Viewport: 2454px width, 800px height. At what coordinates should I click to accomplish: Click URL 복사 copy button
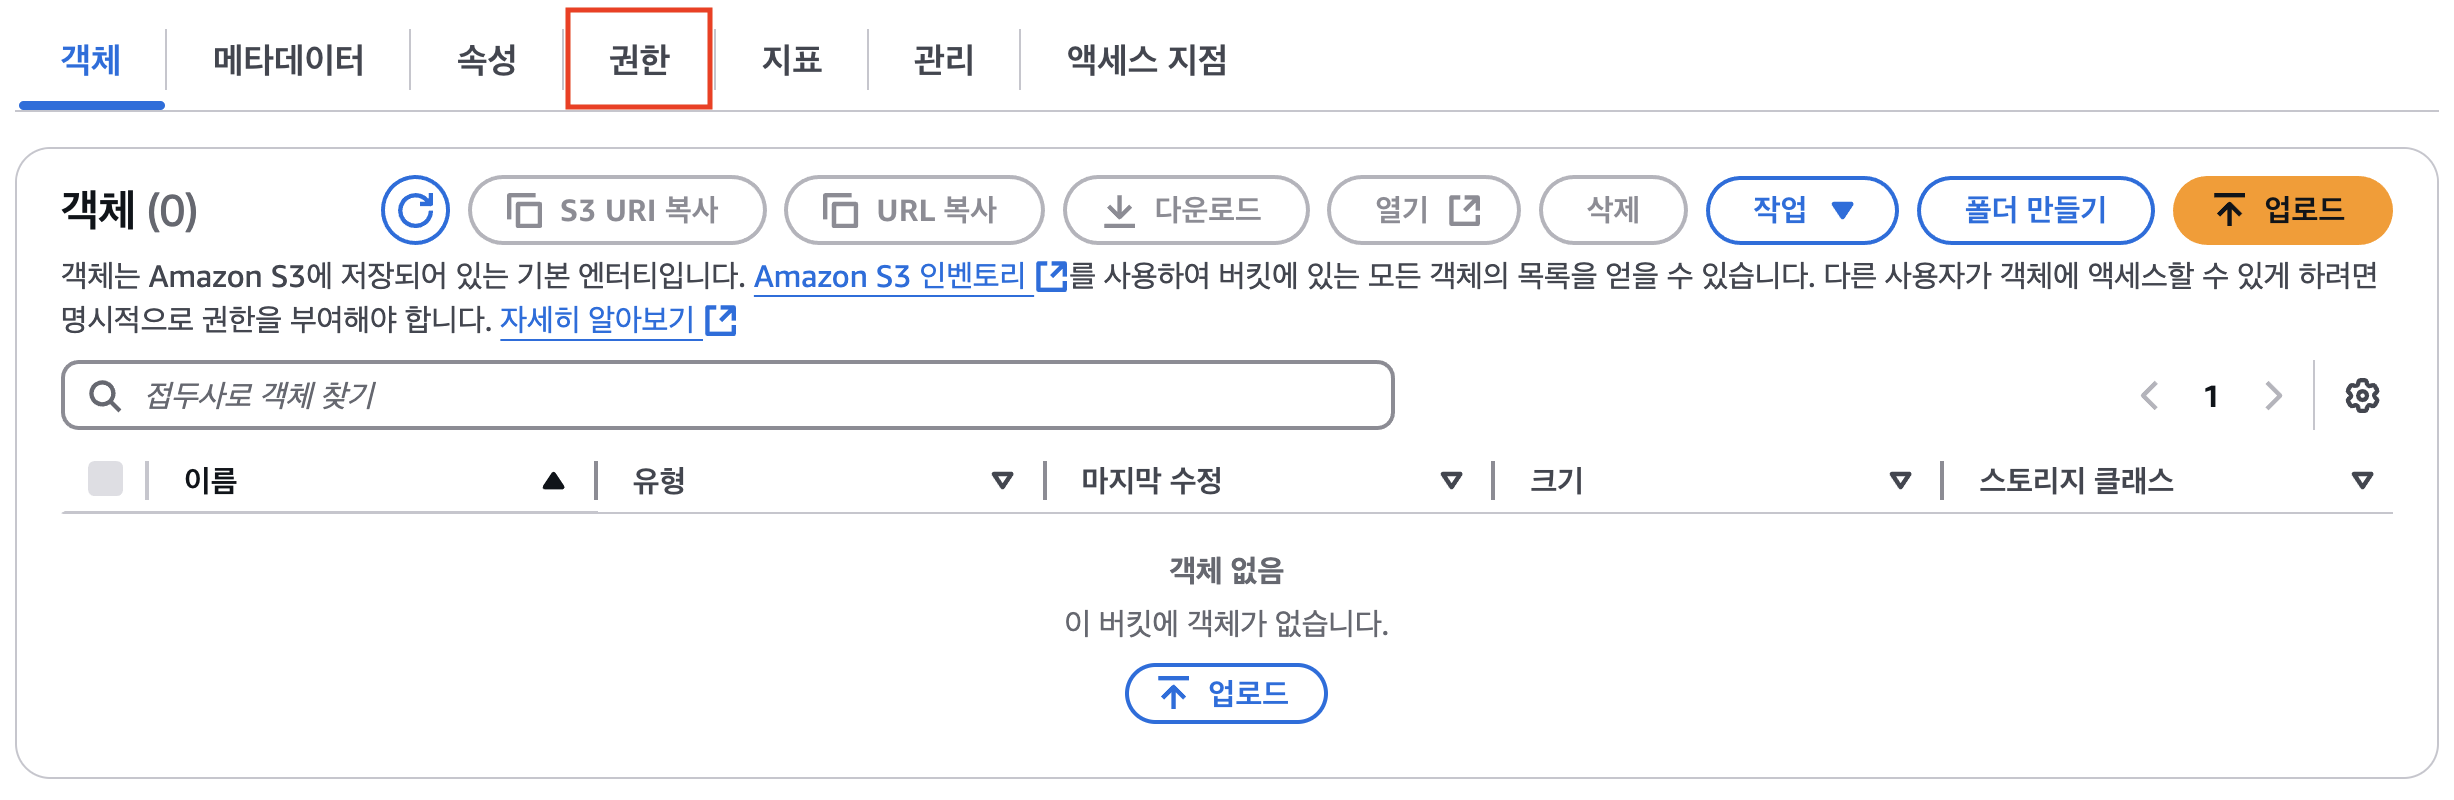point(914,210)
